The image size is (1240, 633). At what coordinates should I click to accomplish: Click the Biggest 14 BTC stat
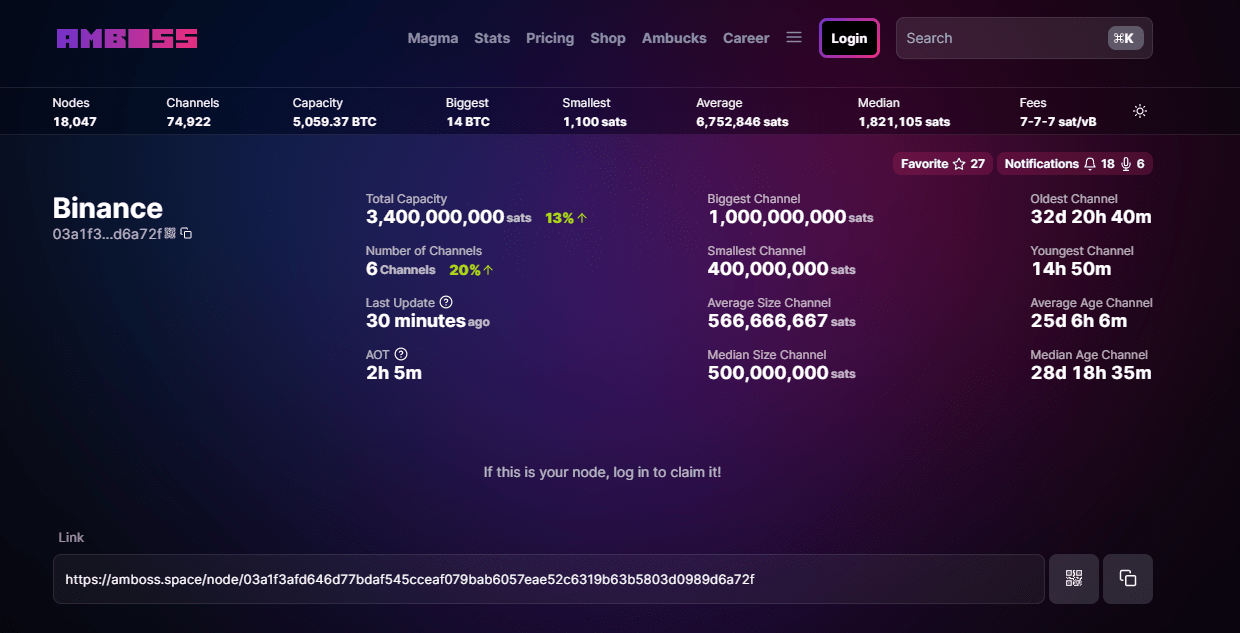click(x=468, y=112)
